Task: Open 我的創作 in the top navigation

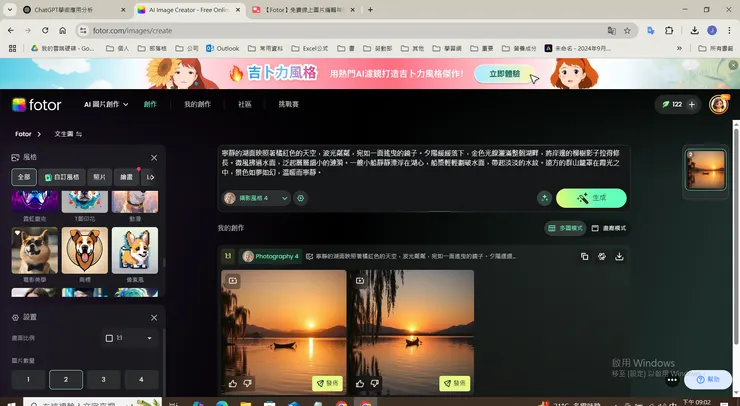Action: [x=197, y=104]
